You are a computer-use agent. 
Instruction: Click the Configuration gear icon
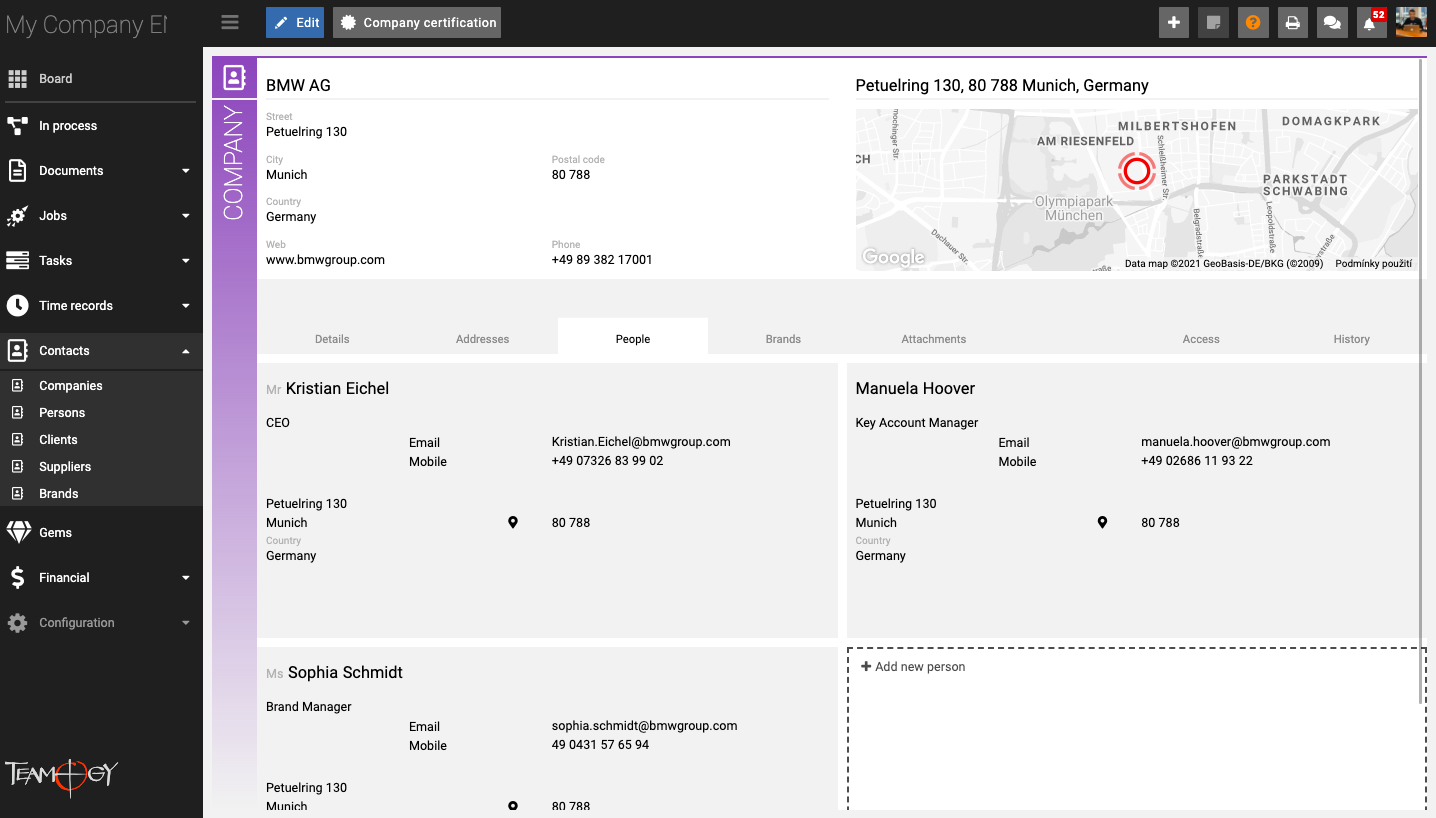click(x=17, y=623)
